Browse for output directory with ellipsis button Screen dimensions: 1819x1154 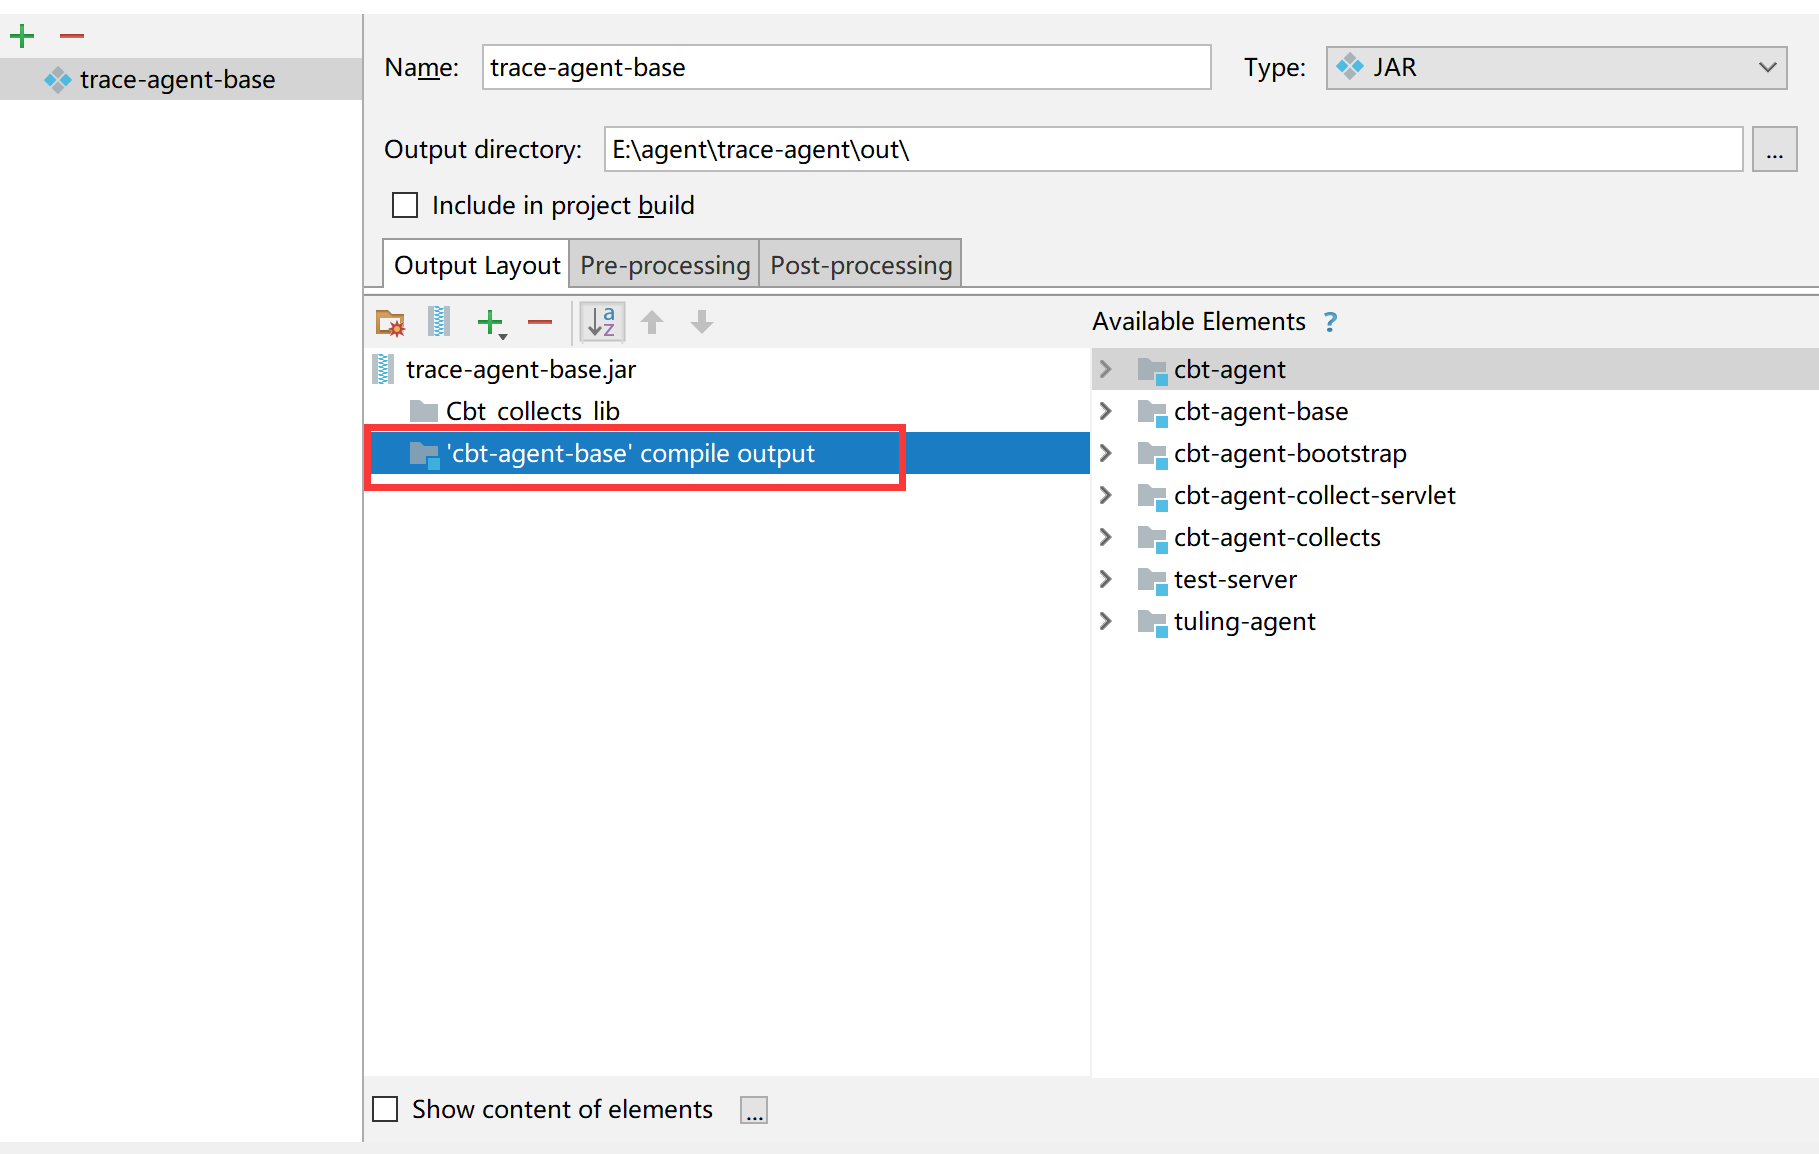click(1774, 149)
